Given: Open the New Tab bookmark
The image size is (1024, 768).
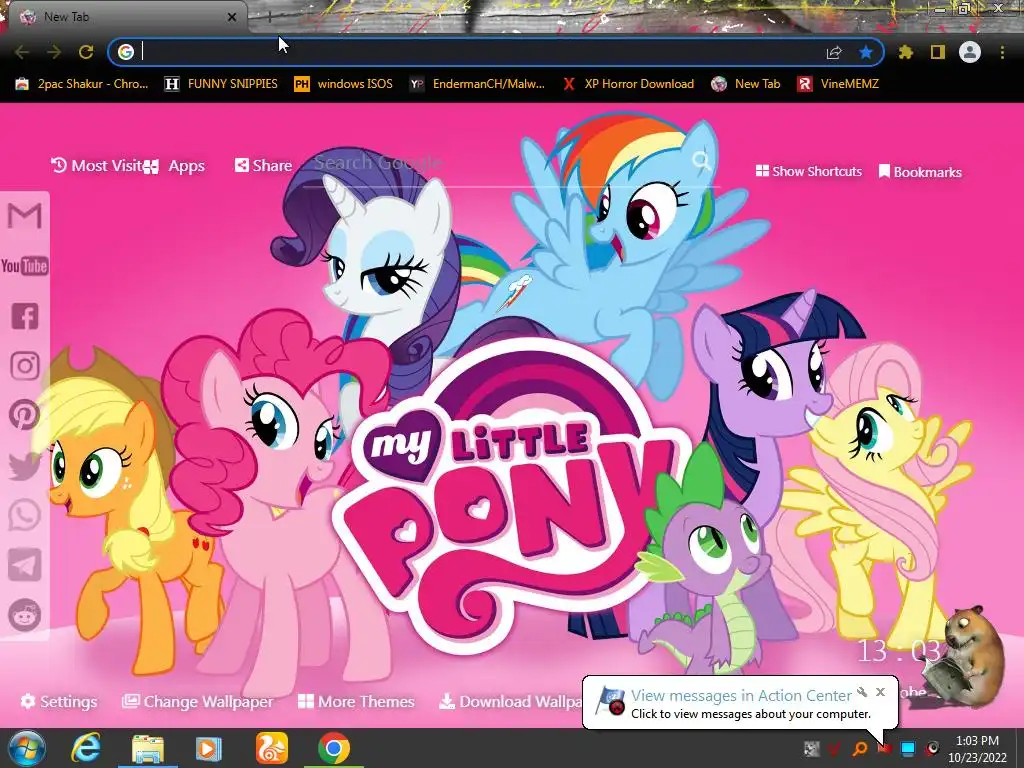Looking at the screenshot, I should tap(746, 84).
